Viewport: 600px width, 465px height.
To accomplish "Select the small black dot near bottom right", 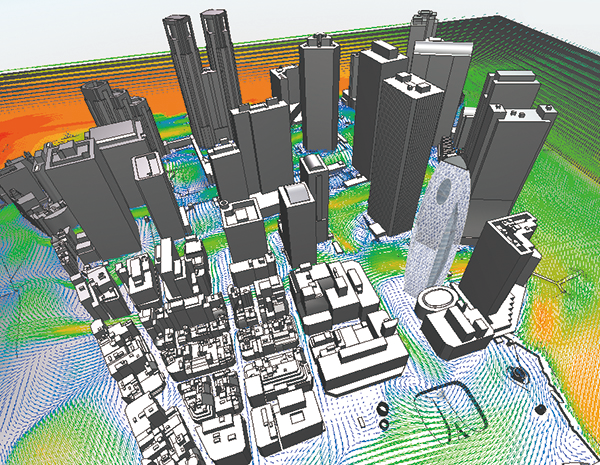I will tap(540, 409).
